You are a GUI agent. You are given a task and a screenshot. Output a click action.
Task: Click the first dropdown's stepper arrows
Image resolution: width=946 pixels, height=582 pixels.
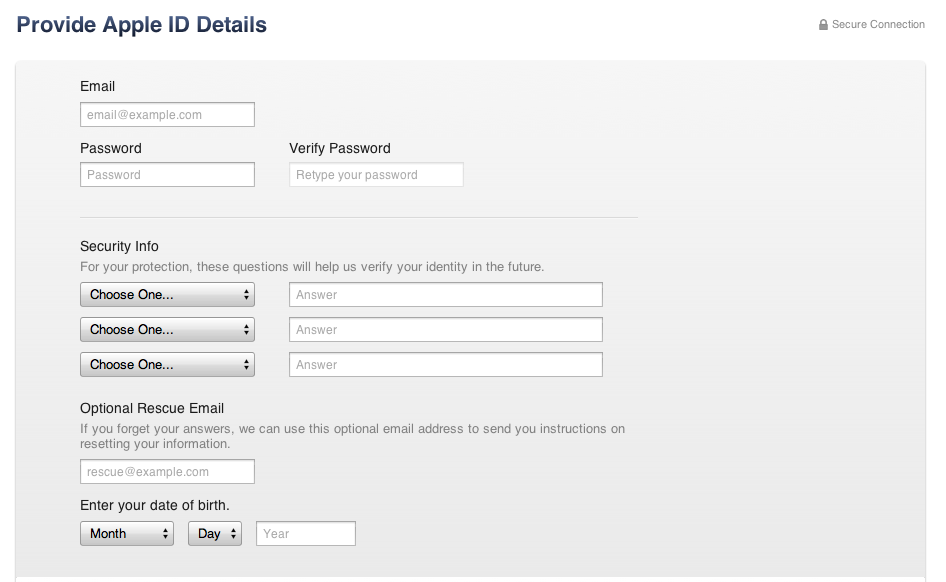click(246, 295)
